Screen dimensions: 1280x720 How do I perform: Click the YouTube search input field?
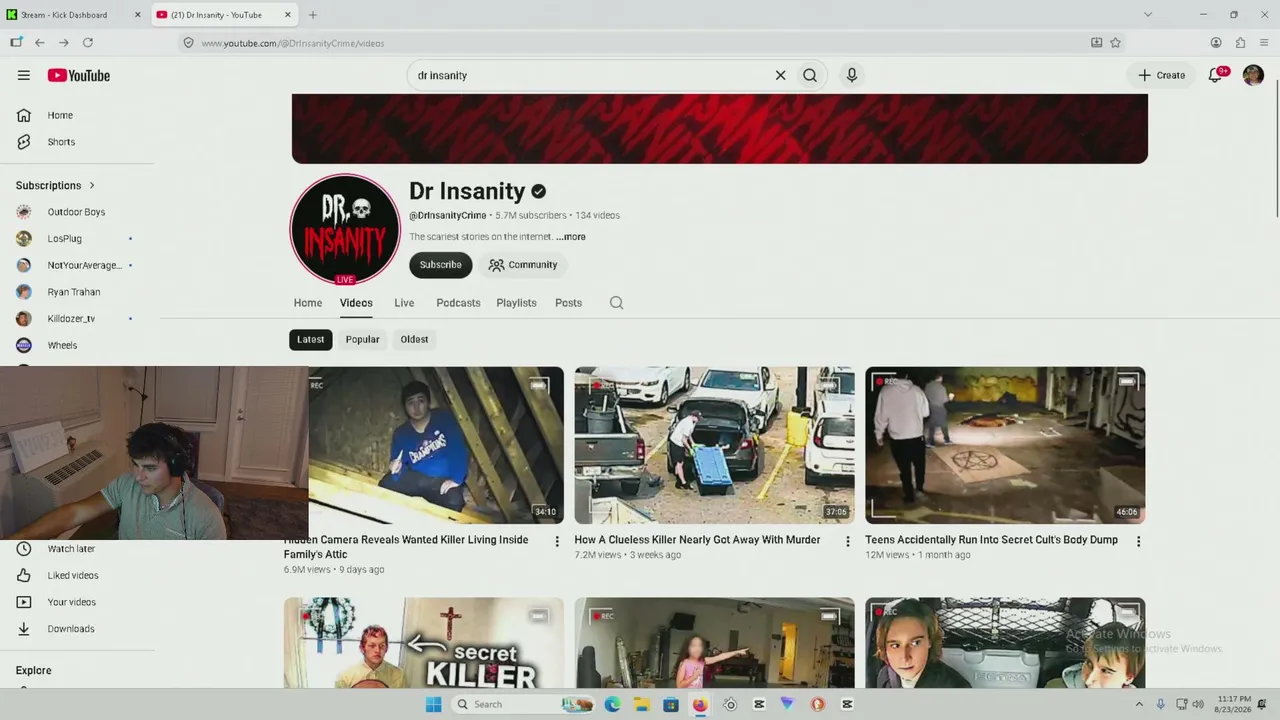tap(590, 75)
